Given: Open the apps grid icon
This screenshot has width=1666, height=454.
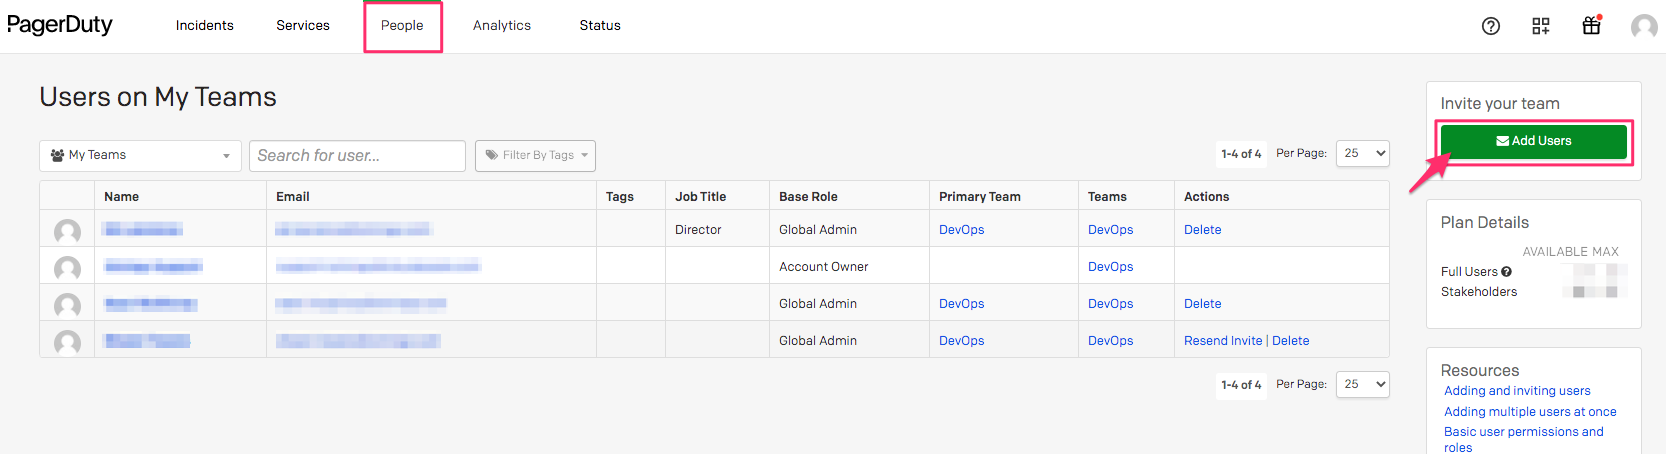Looking at the screenshot, I should (1540, 26).
